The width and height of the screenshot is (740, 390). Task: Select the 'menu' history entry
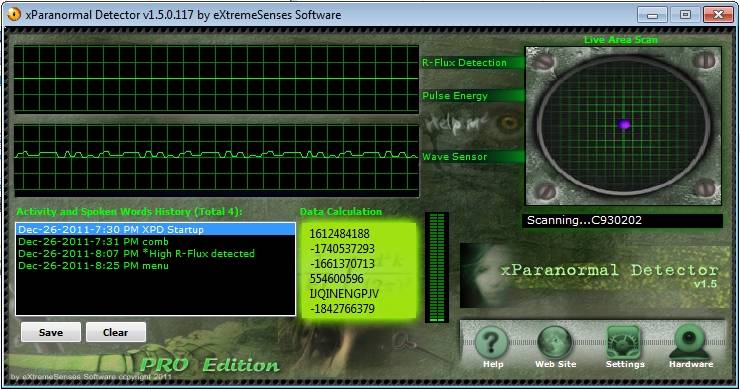click(x=156, y=265)
